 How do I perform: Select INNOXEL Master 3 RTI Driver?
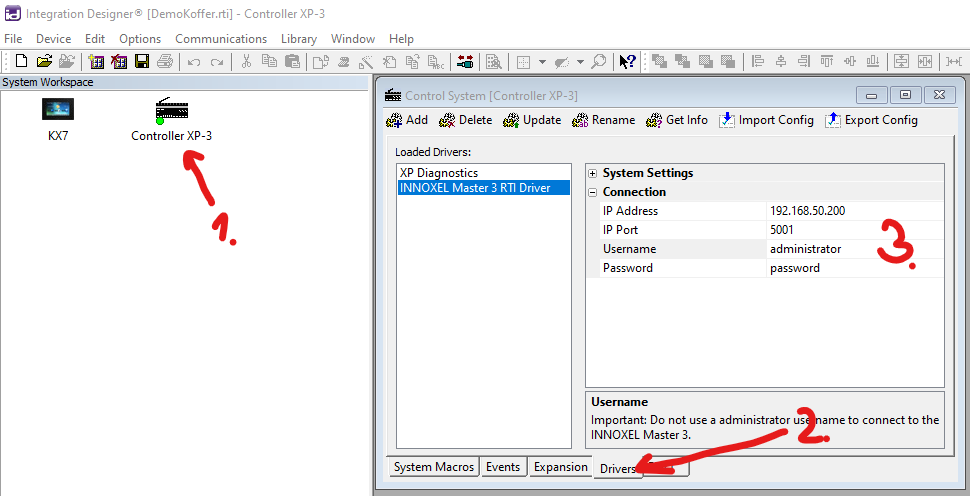coord(483,188)
